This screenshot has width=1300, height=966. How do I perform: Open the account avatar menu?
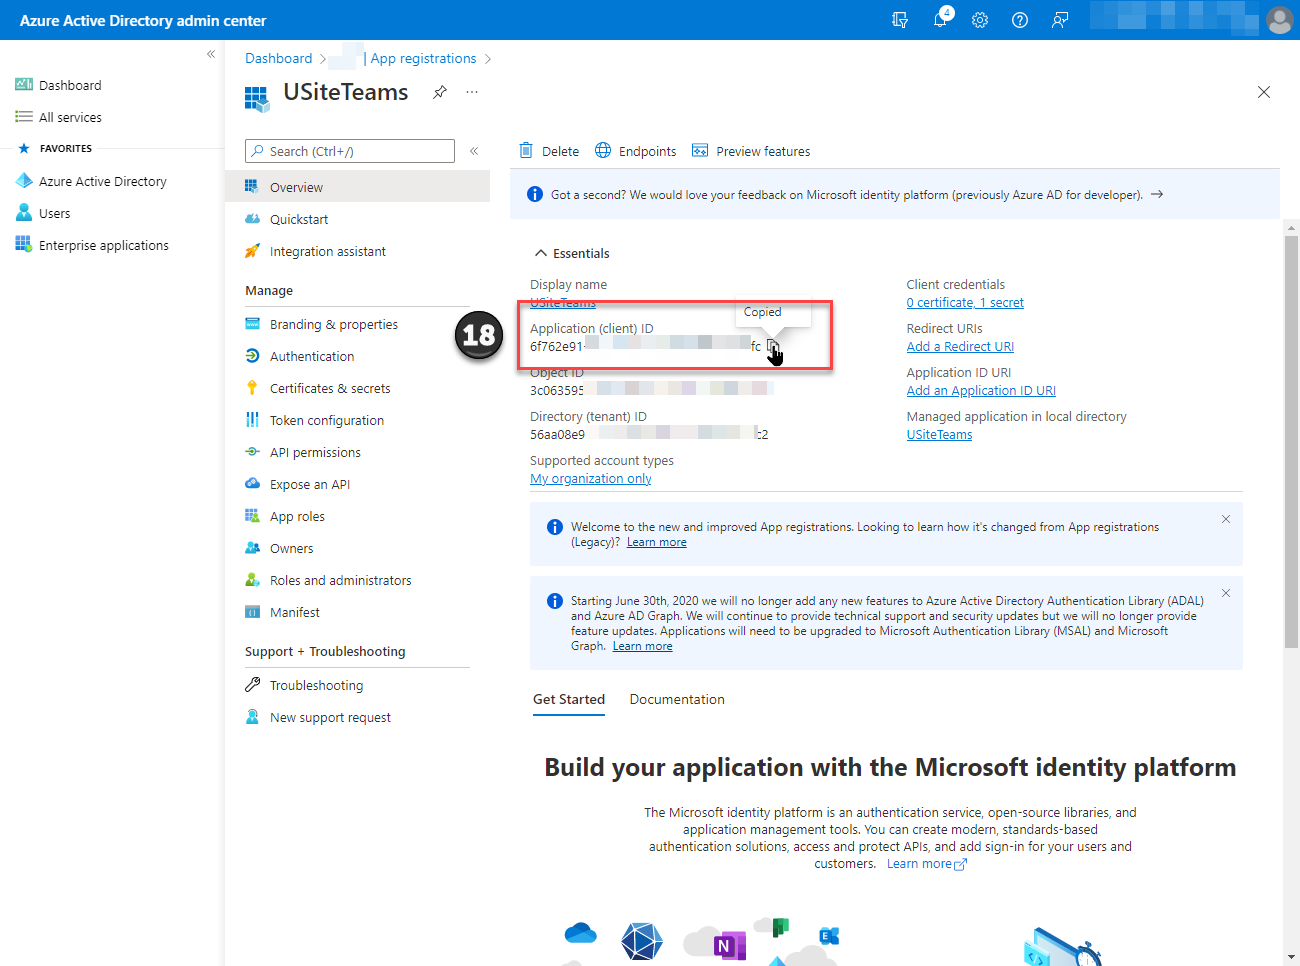tap(1279, 20)
